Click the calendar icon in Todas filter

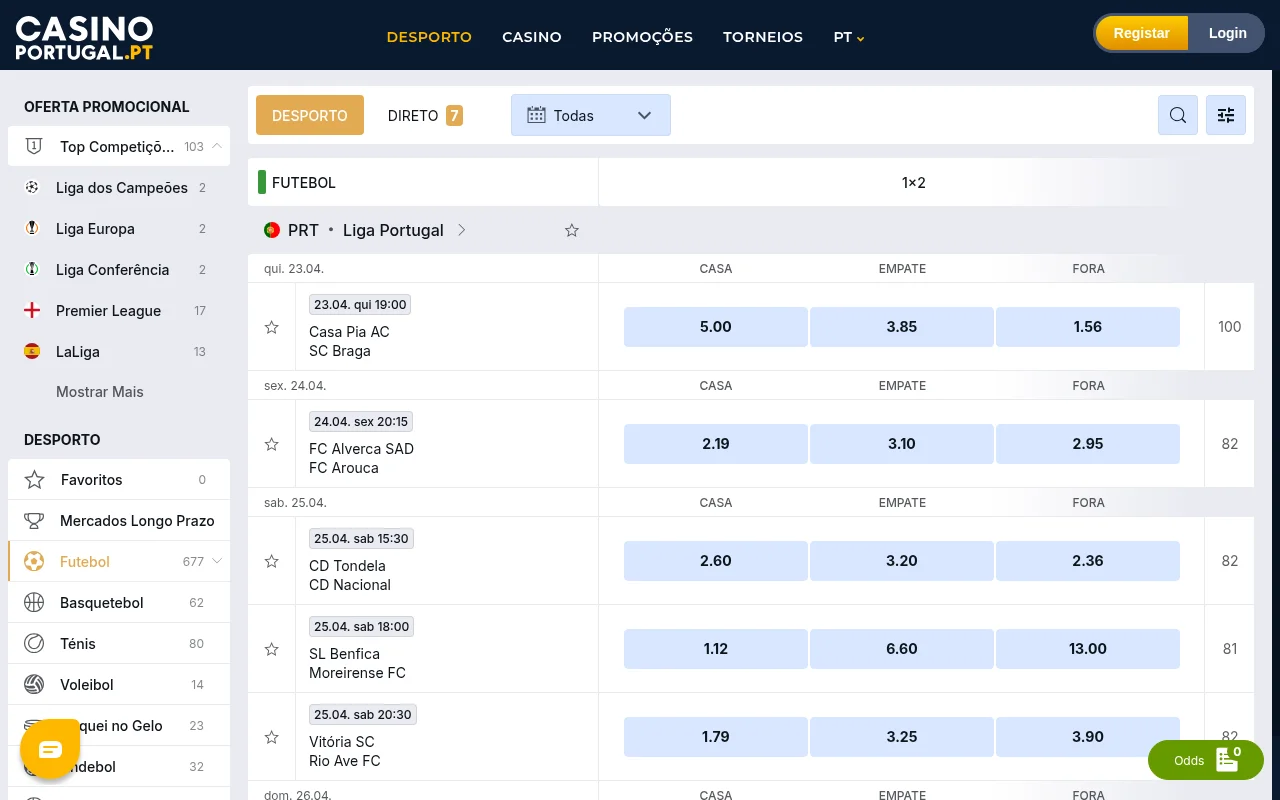coord(536,115)
